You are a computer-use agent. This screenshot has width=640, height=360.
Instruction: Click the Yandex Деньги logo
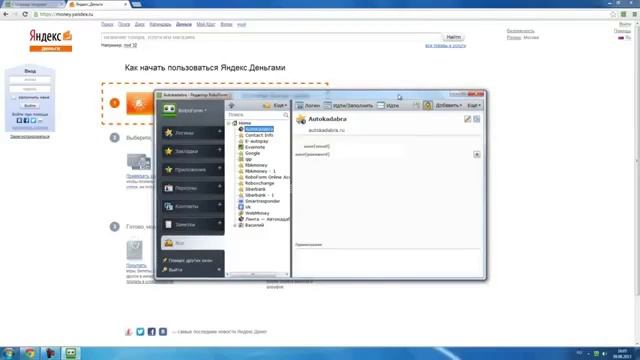51,40
